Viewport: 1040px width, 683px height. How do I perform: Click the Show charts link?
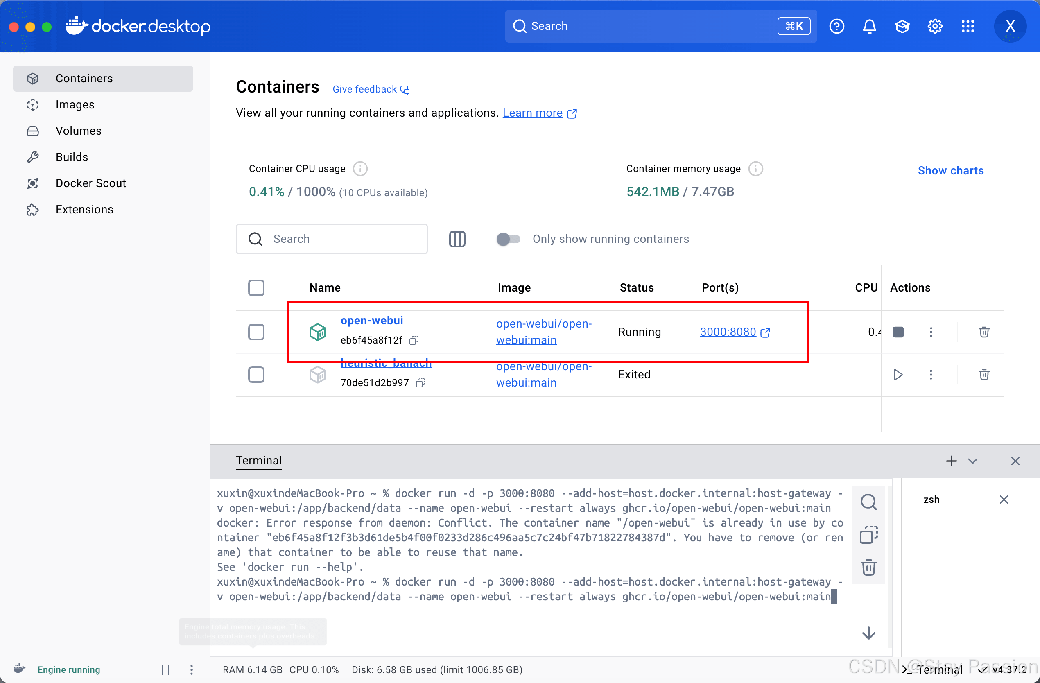[x=950, y=170]
